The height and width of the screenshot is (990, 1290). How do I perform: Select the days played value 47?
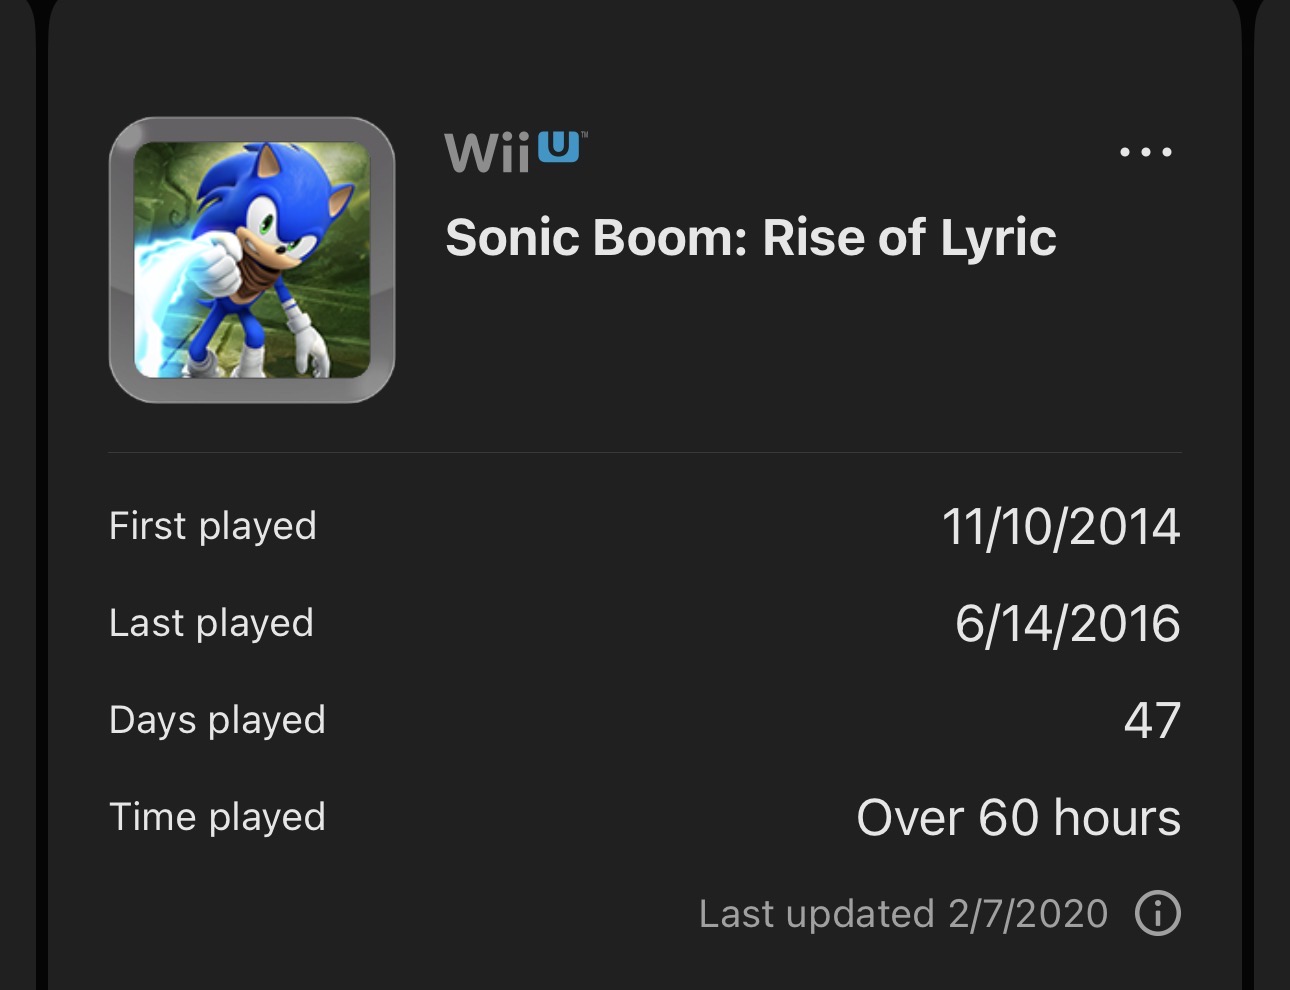1152,721
